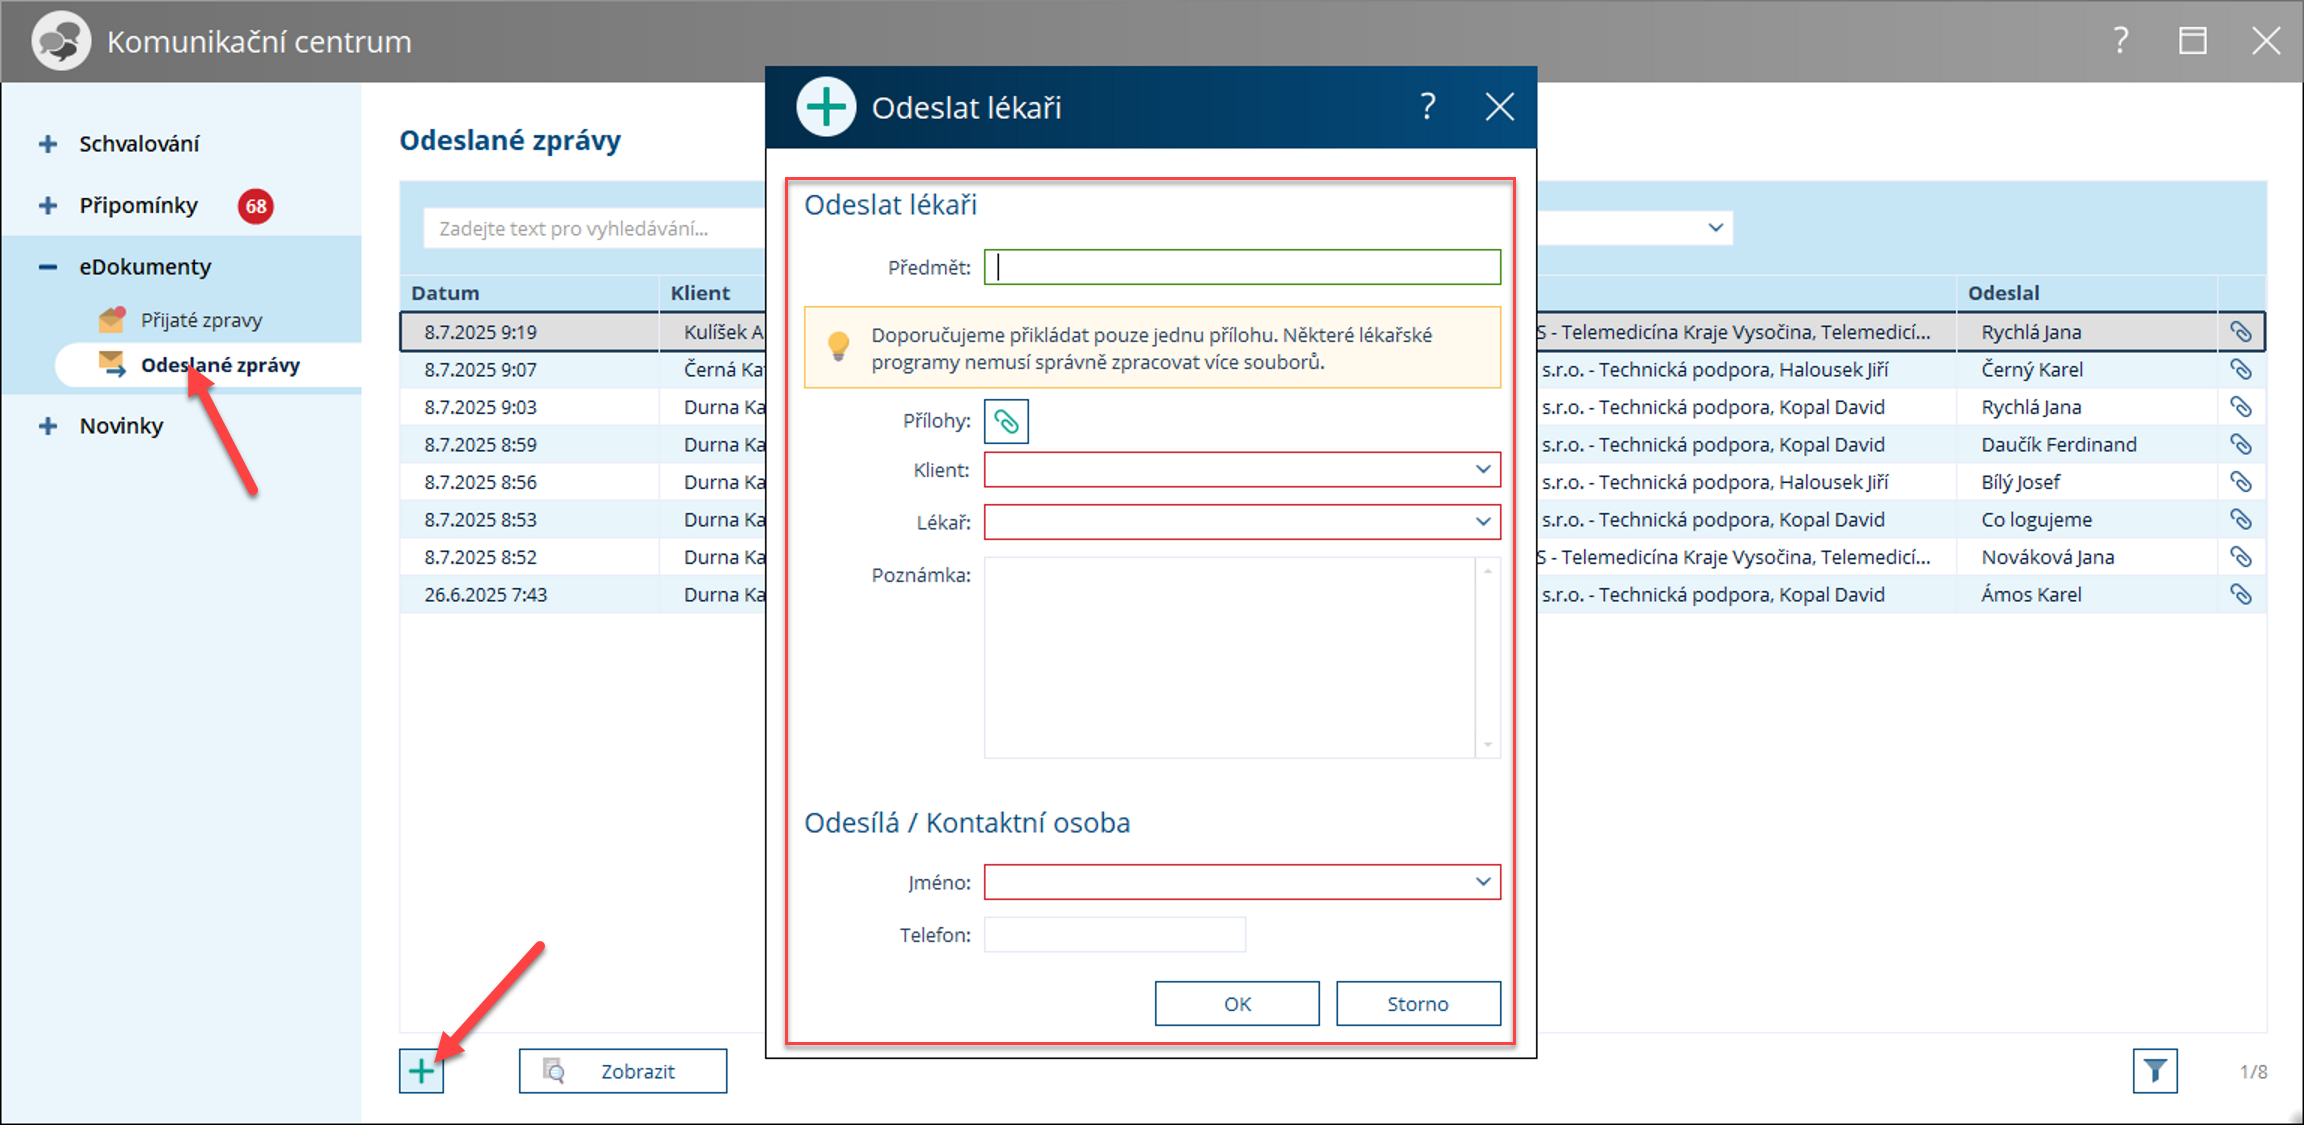The width and height of the screenshot is (2304, 1125).
Task: Select Odeslané zprávy in sidebar
Action: pyautogui.click(x=220, y=365)
